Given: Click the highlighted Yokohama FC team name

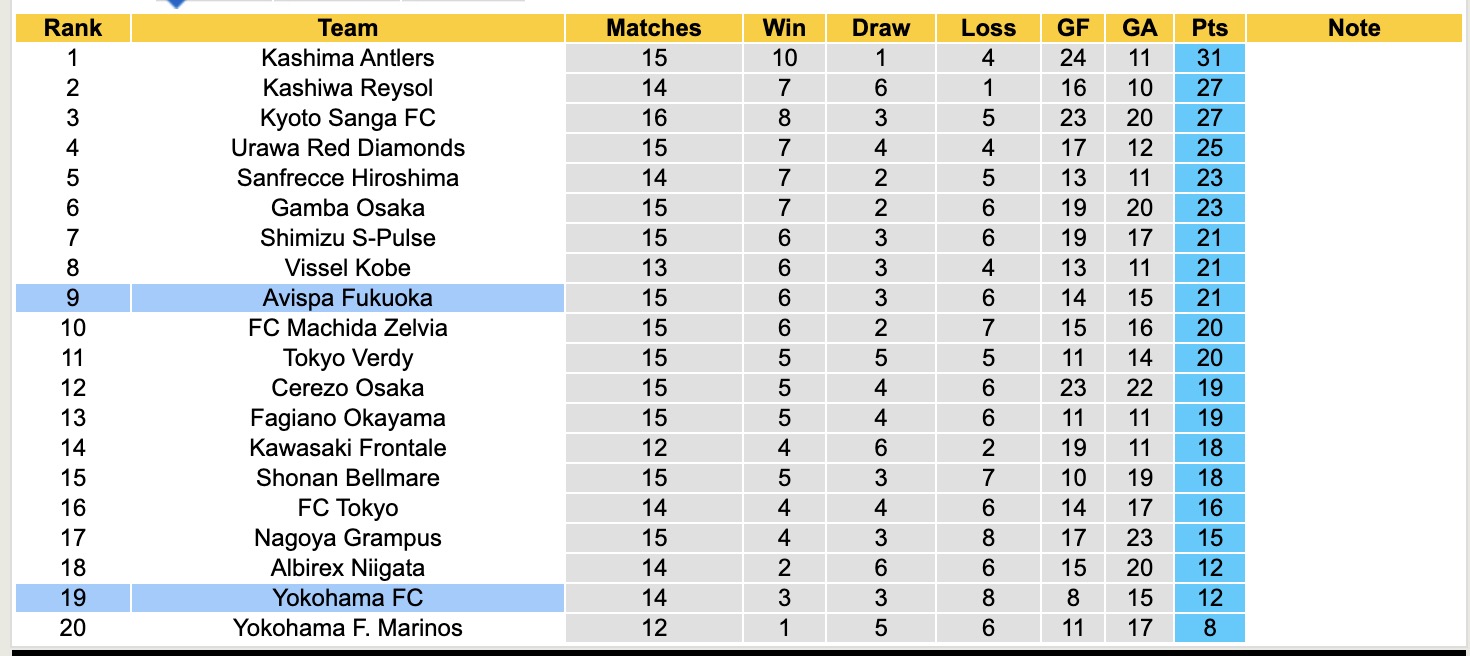Looking at the screenshot, I should (x=347, y=598).
